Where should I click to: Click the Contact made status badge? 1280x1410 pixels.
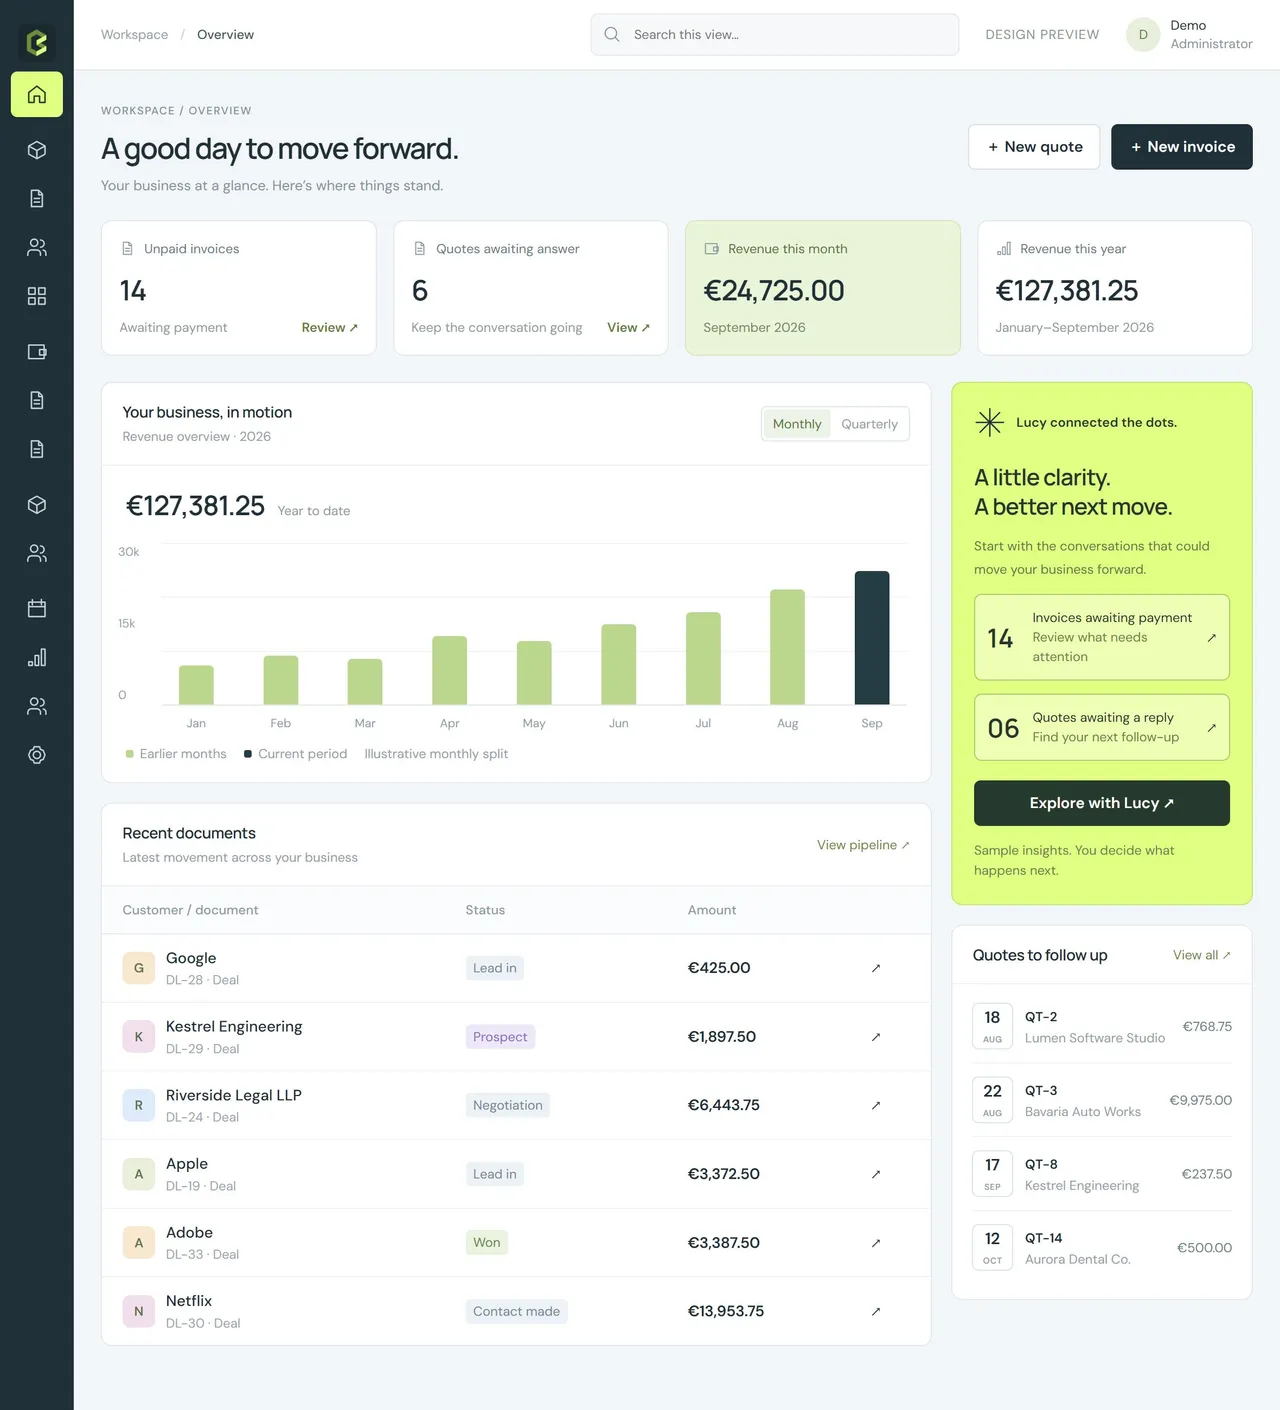(x=516, y=1311)
